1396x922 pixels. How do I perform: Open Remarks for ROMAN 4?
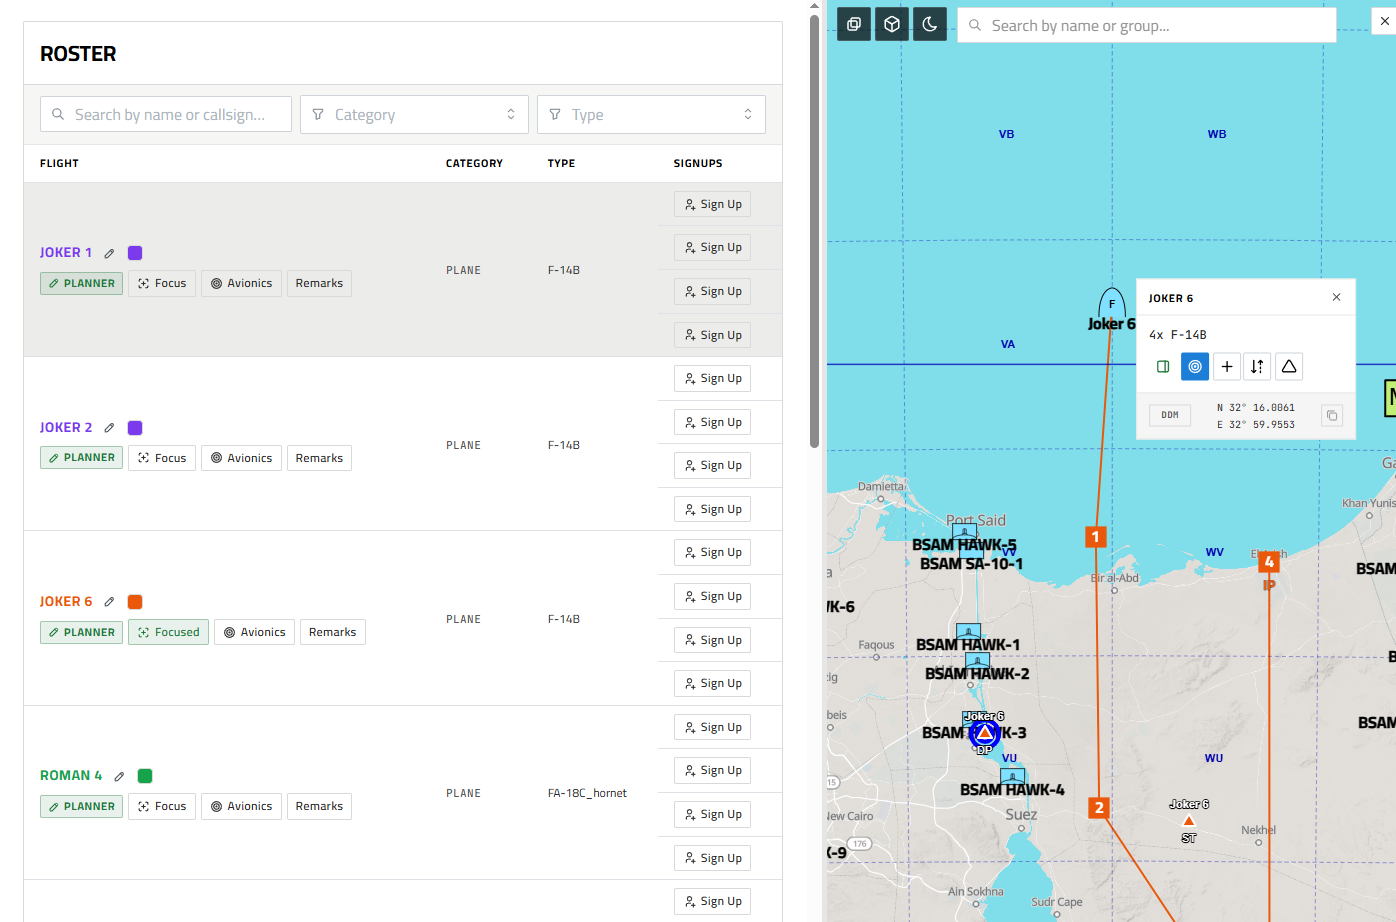319,806
